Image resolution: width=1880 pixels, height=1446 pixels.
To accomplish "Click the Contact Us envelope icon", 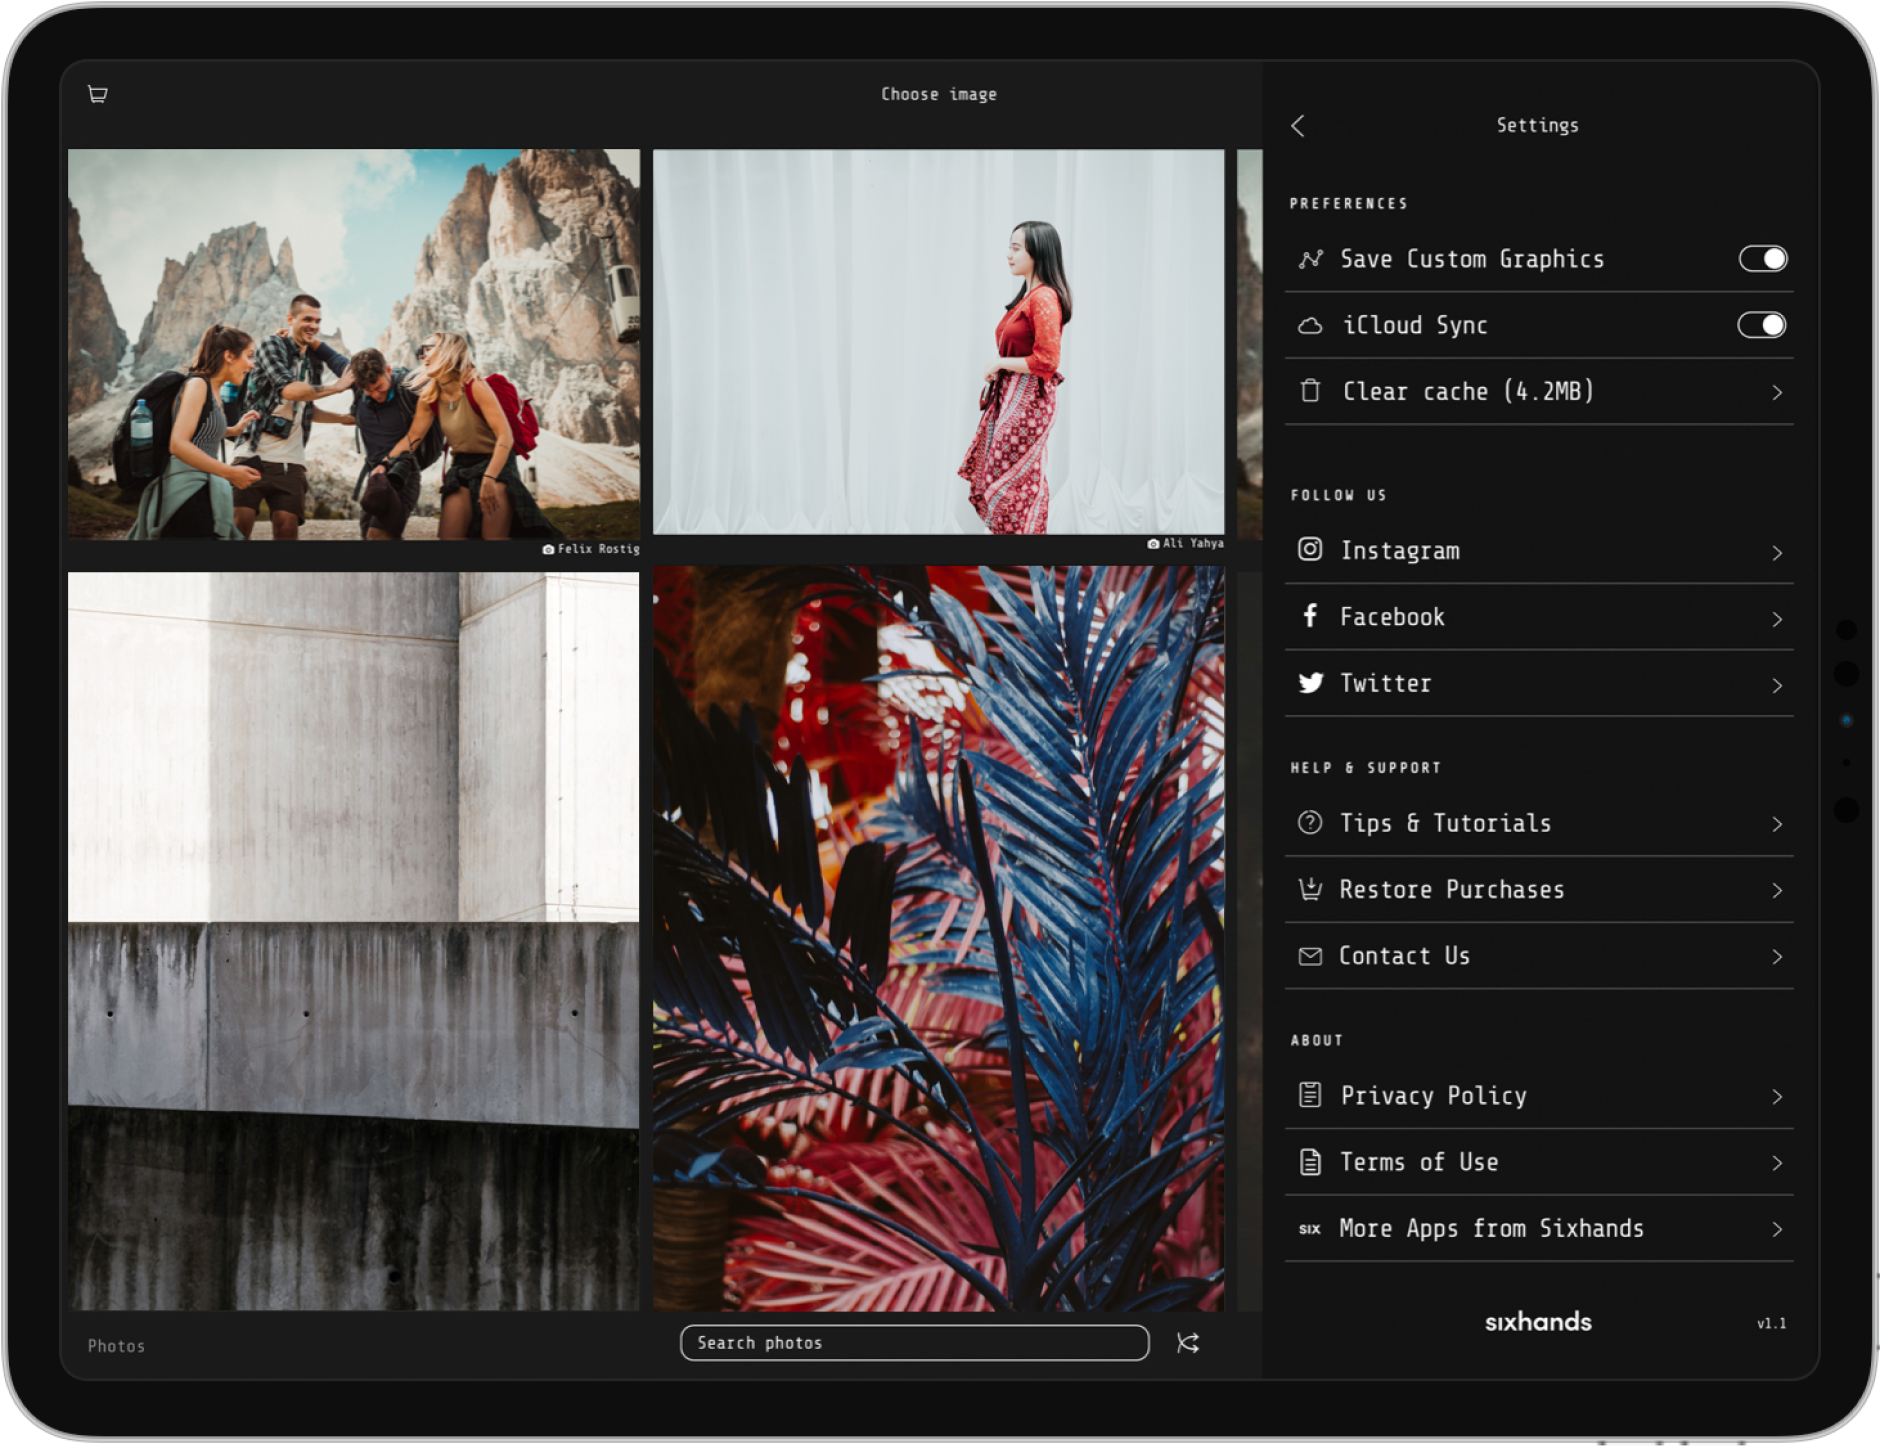I will click(1310, 957).
